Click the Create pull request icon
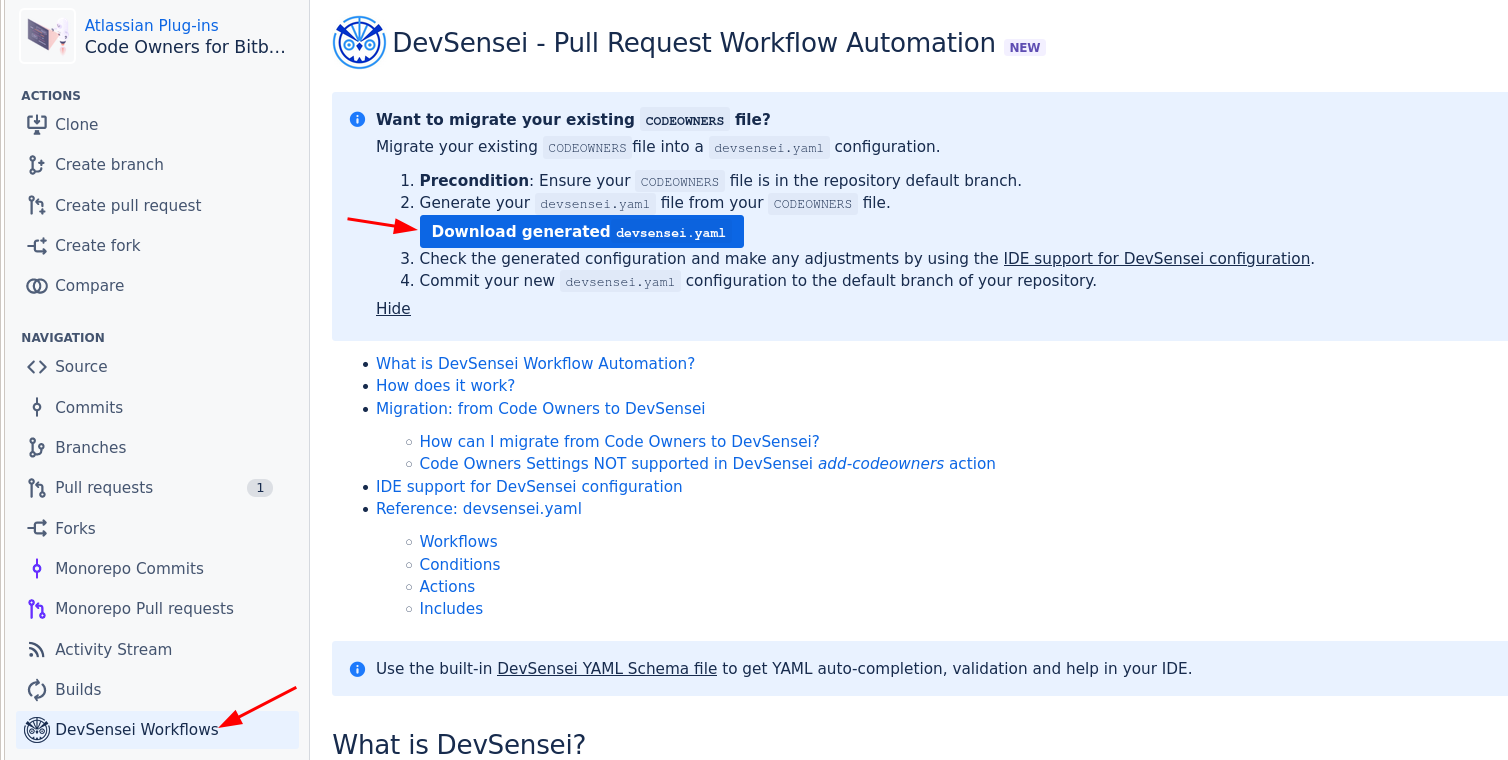Screen dimensions: 1508x760 (x=37, y=206)
